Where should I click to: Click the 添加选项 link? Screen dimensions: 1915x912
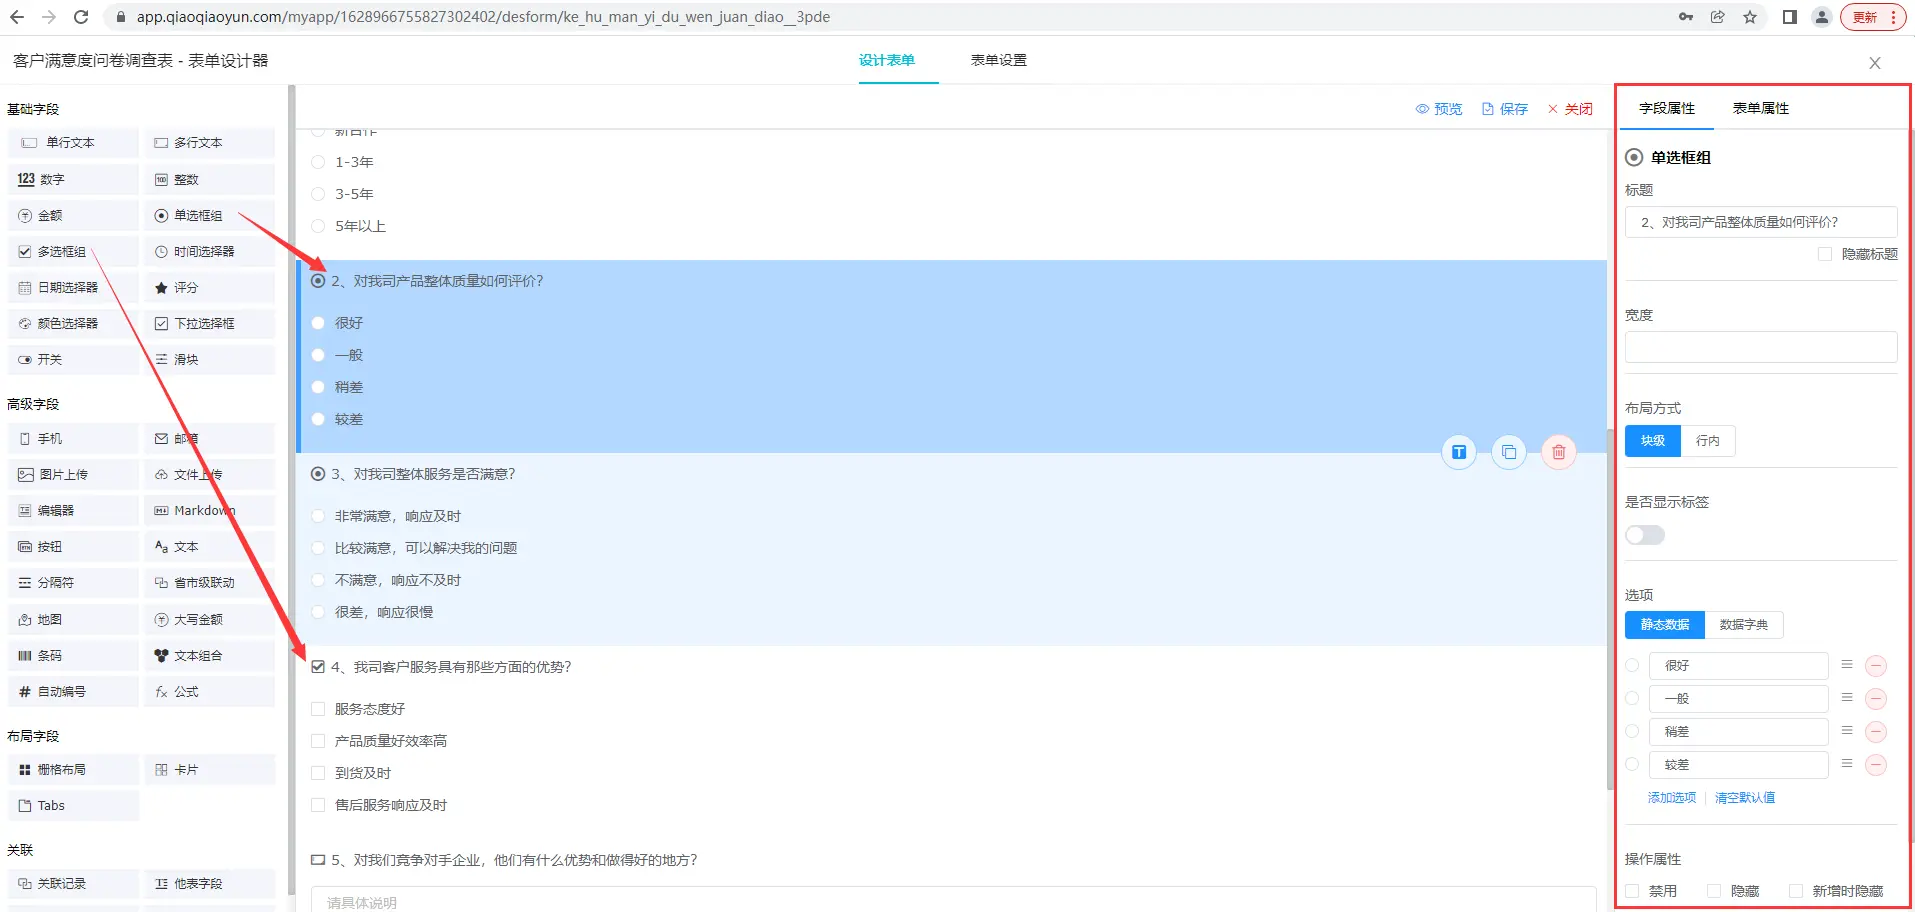[x=1672, y=797]
